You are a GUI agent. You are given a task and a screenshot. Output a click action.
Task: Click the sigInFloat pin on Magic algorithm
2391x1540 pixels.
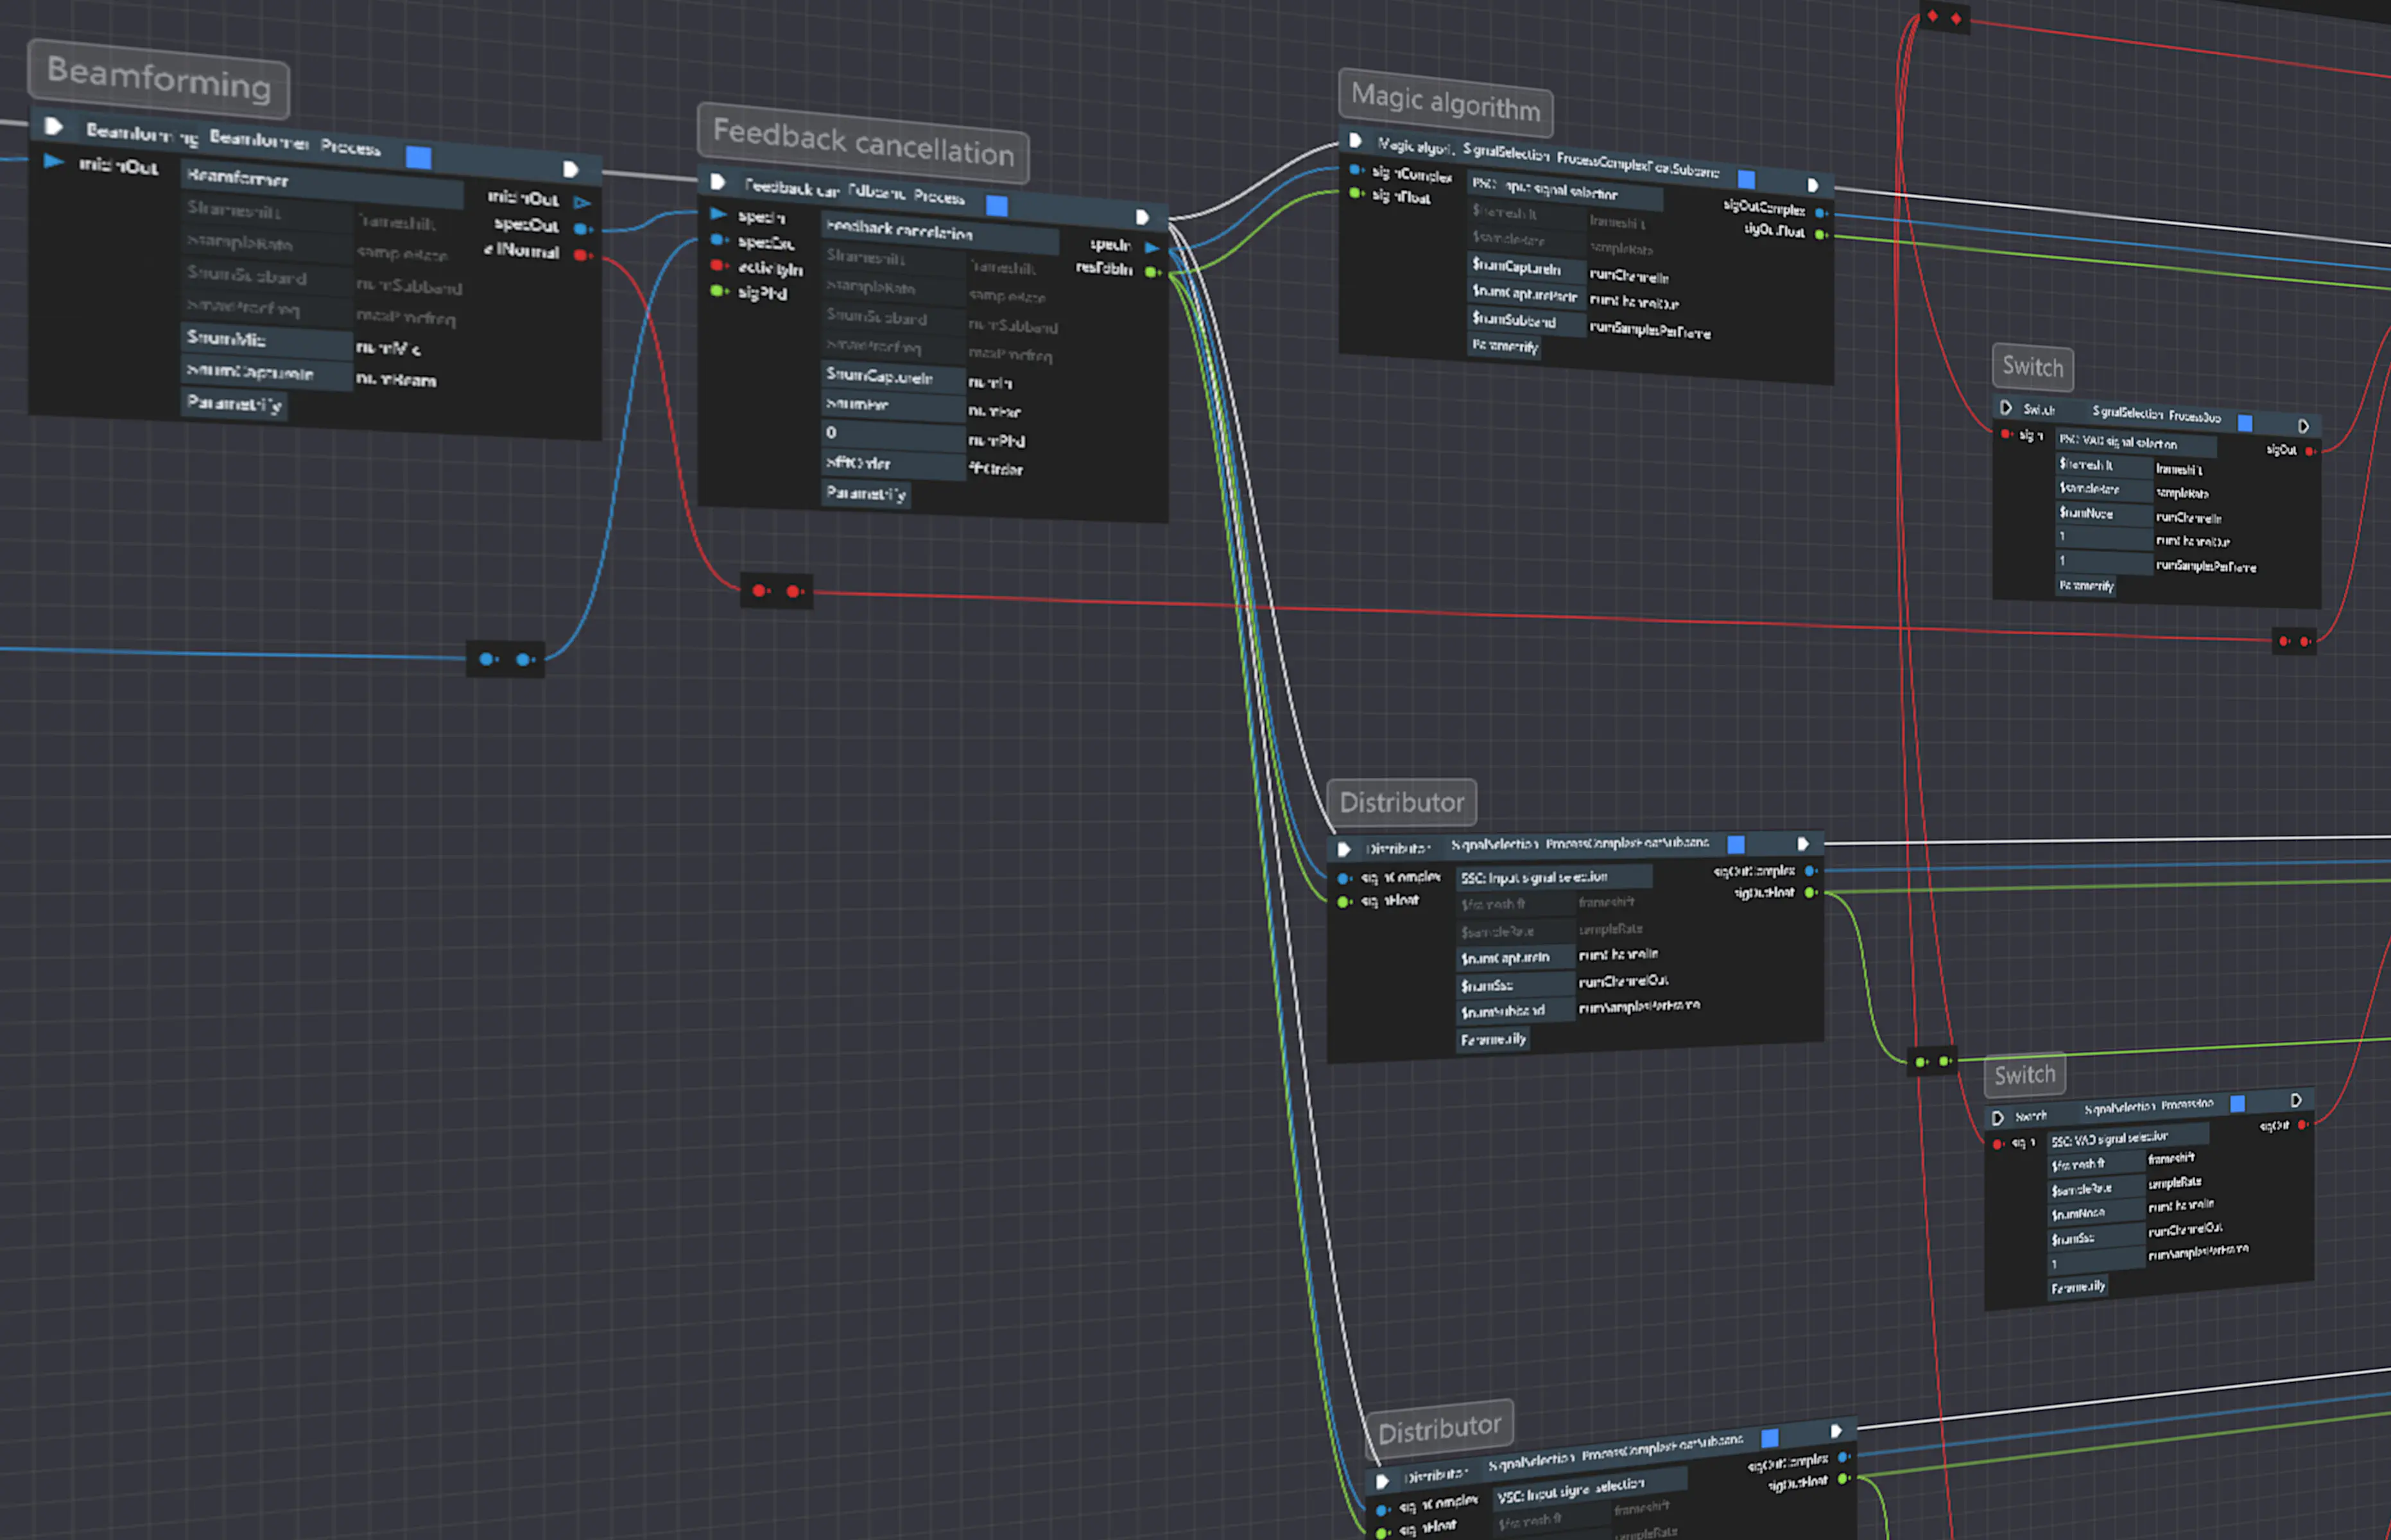(1355, 193)
